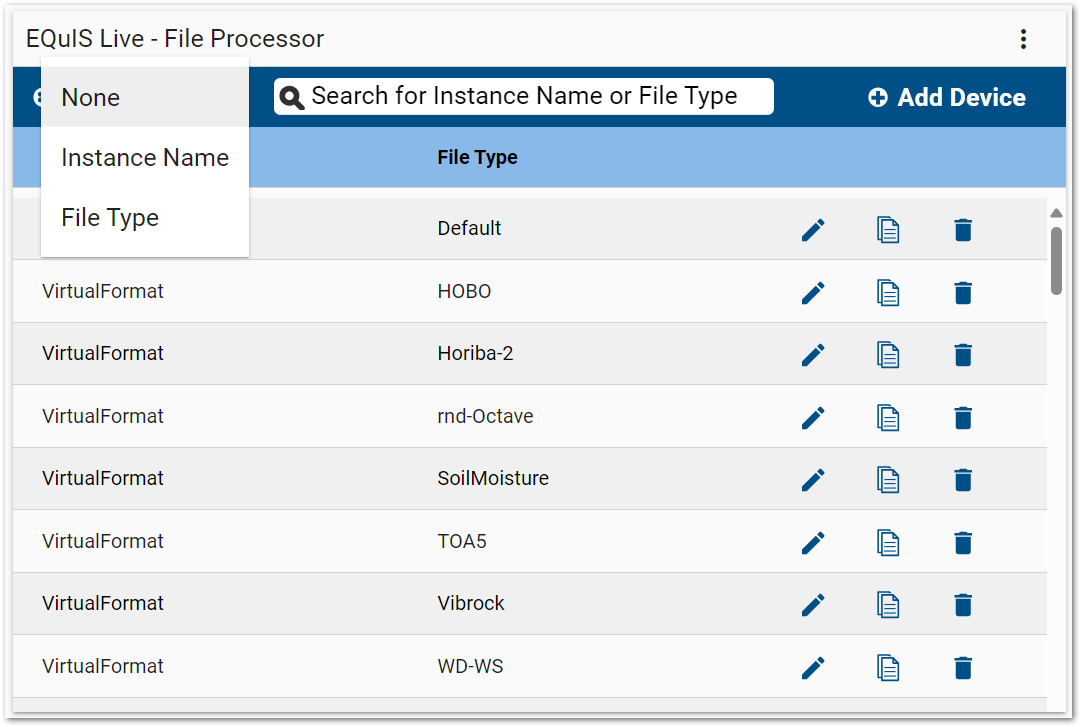Copy the TOA5 instance
This screenshot has height=727, width=1081.
click(x=888, y=542)
